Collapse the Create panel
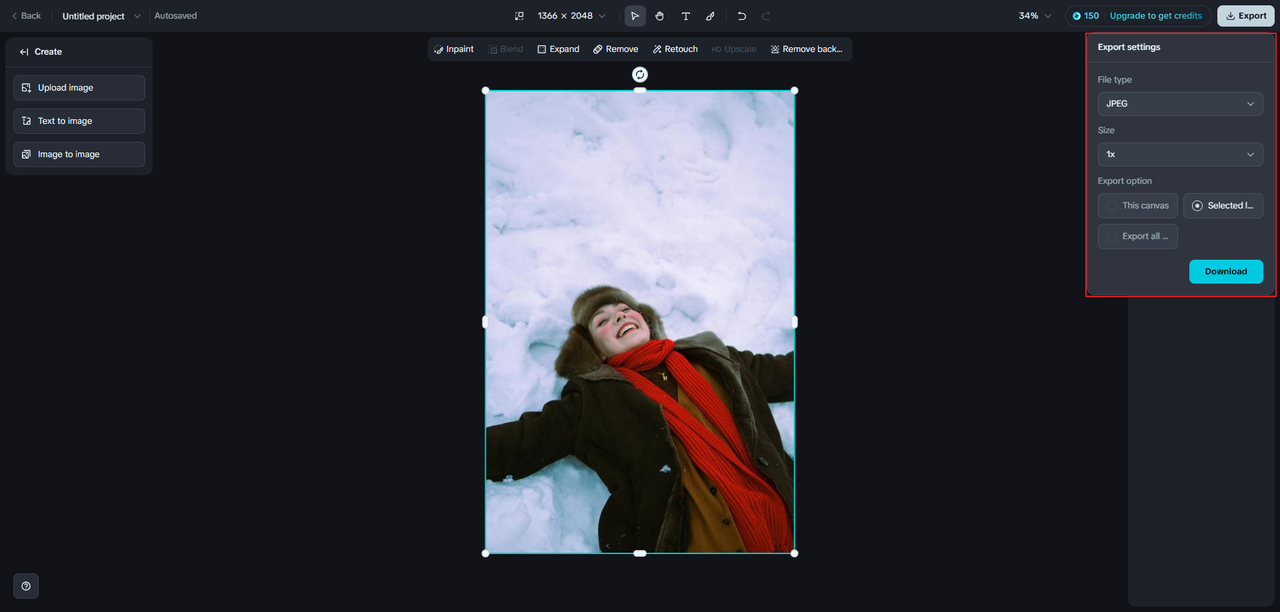Viewport: 1280px width, 612px height. tap(24, 52)
